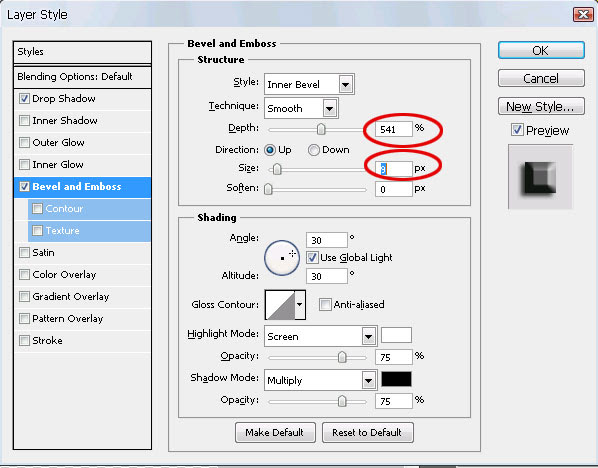
Task: Click the Altitude degrees input field
Action: [x=327, y=276]
